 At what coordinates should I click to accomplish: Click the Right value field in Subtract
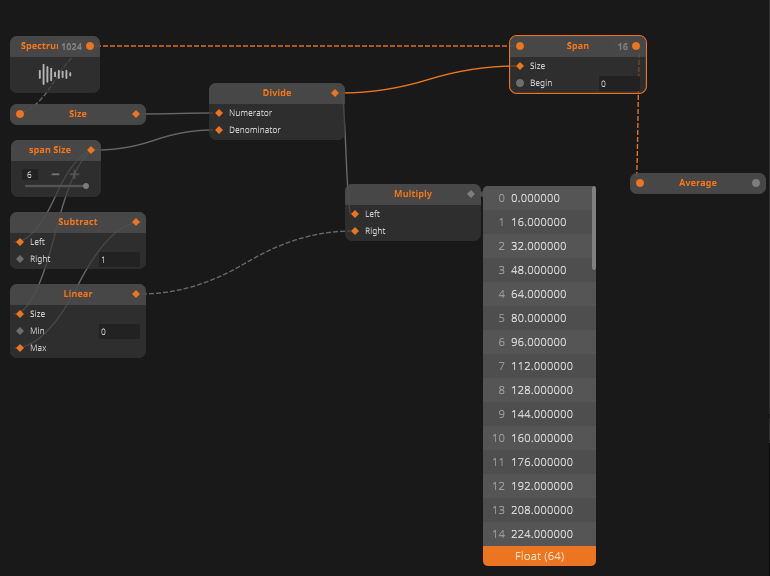click(118, 260)
